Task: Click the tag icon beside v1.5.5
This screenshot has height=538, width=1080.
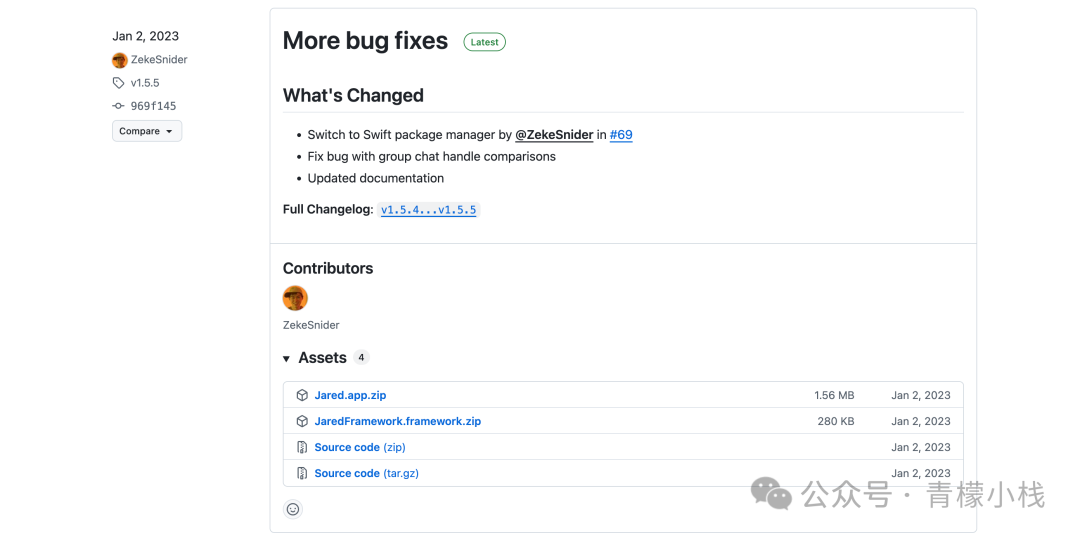Action: 119,83
